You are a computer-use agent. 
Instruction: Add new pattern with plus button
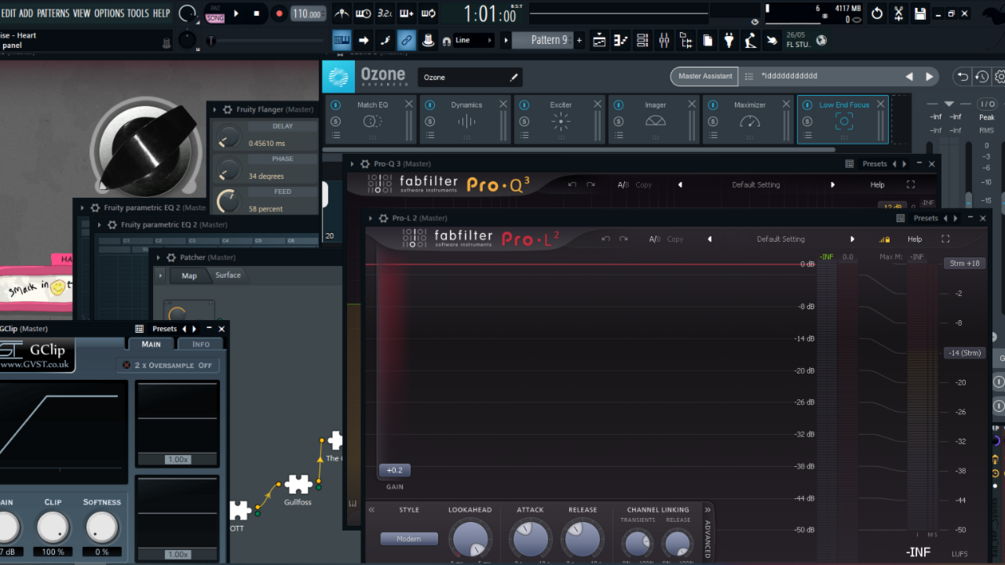(x=579, y=40)
